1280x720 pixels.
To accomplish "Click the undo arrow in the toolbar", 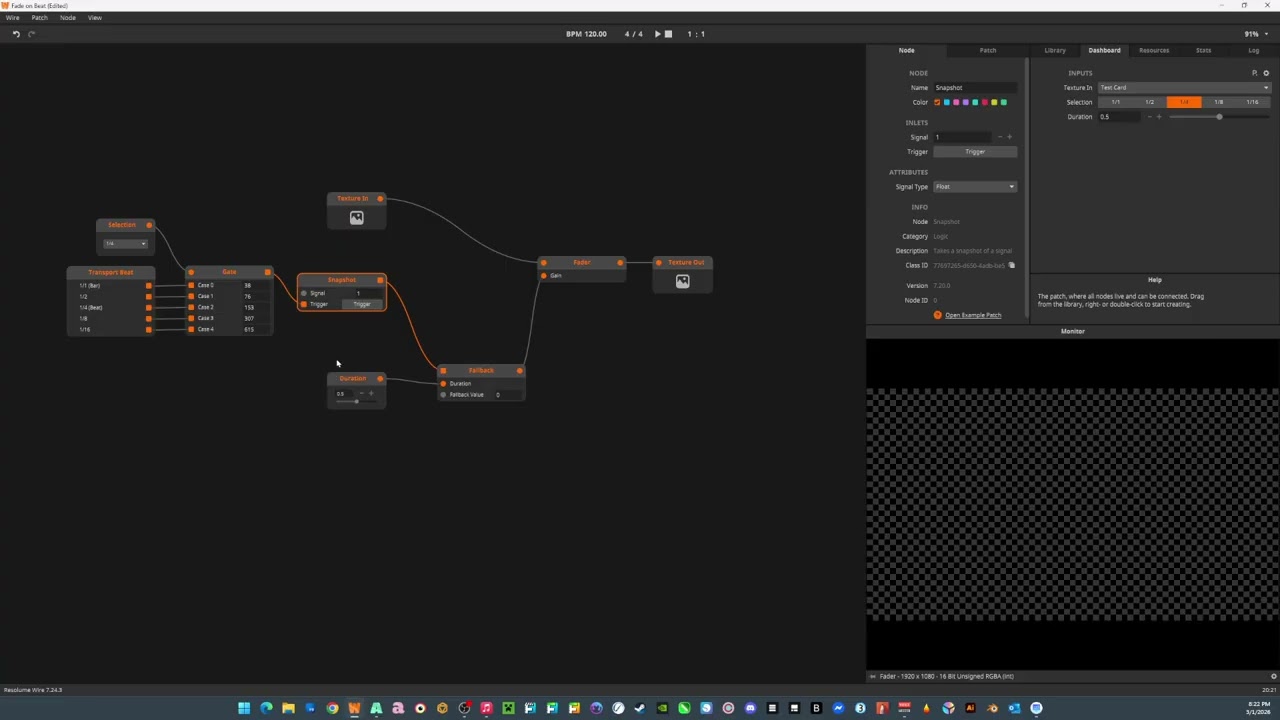I will pos(16,34).
